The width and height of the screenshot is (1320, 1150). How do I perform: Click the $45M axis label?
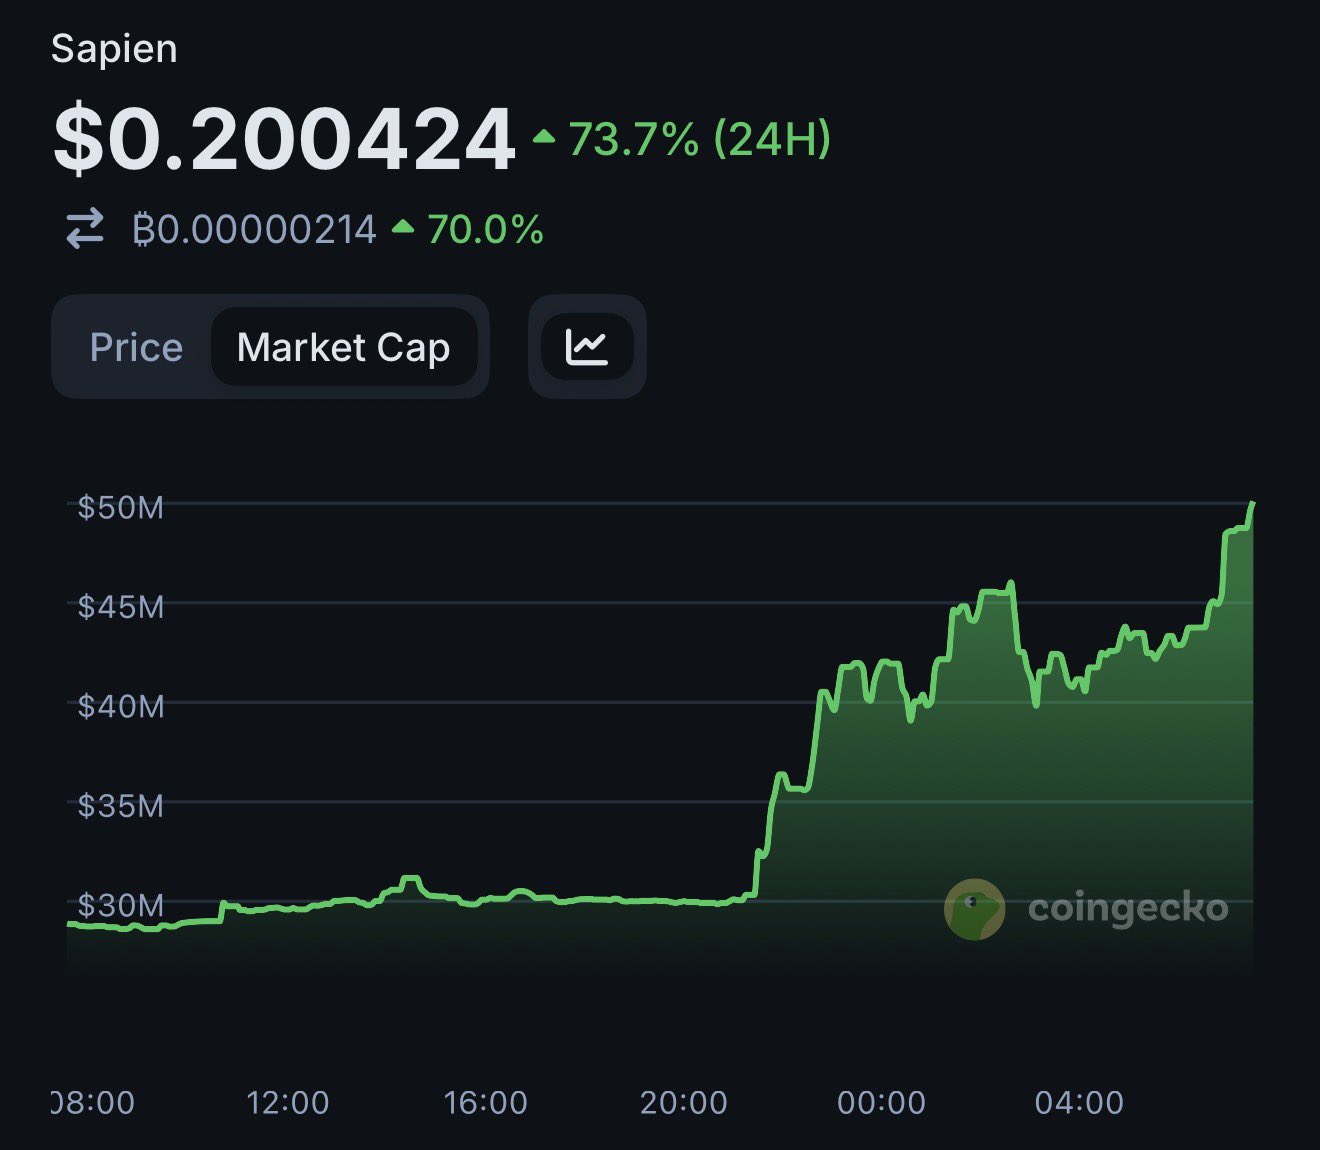pyautogui.click(x=120, y=606)
